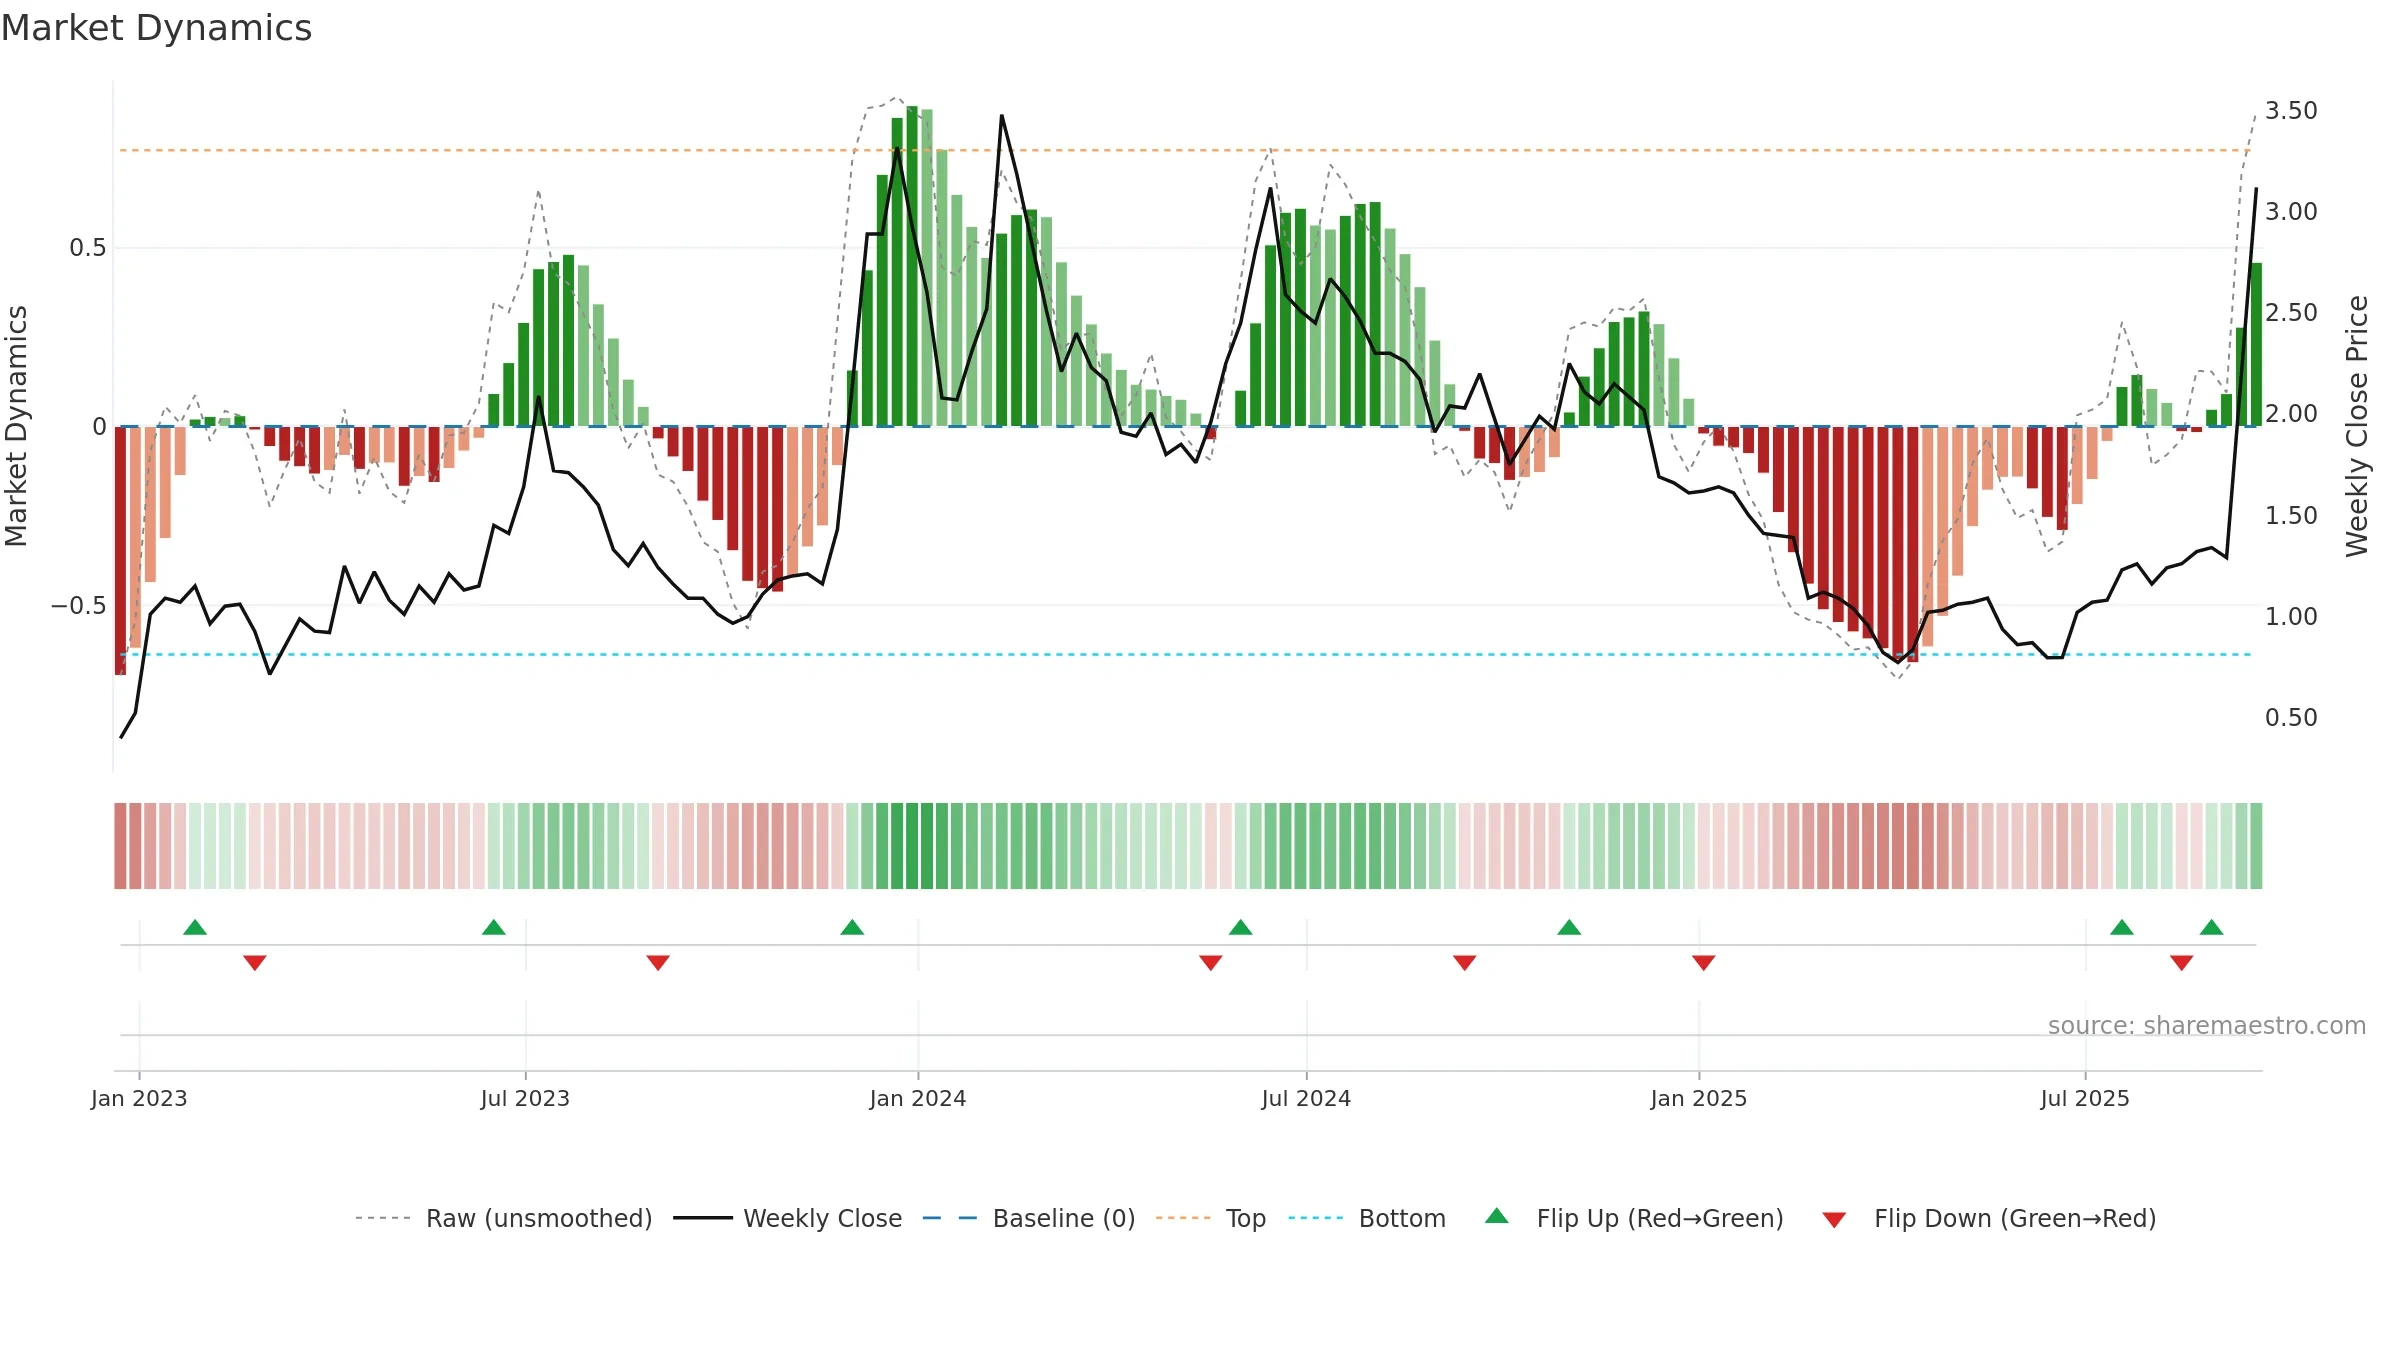The image size is (2400, 1350).
Task: Click the Jul 2025 x-axis label
Action: tap(2085, 1098)
